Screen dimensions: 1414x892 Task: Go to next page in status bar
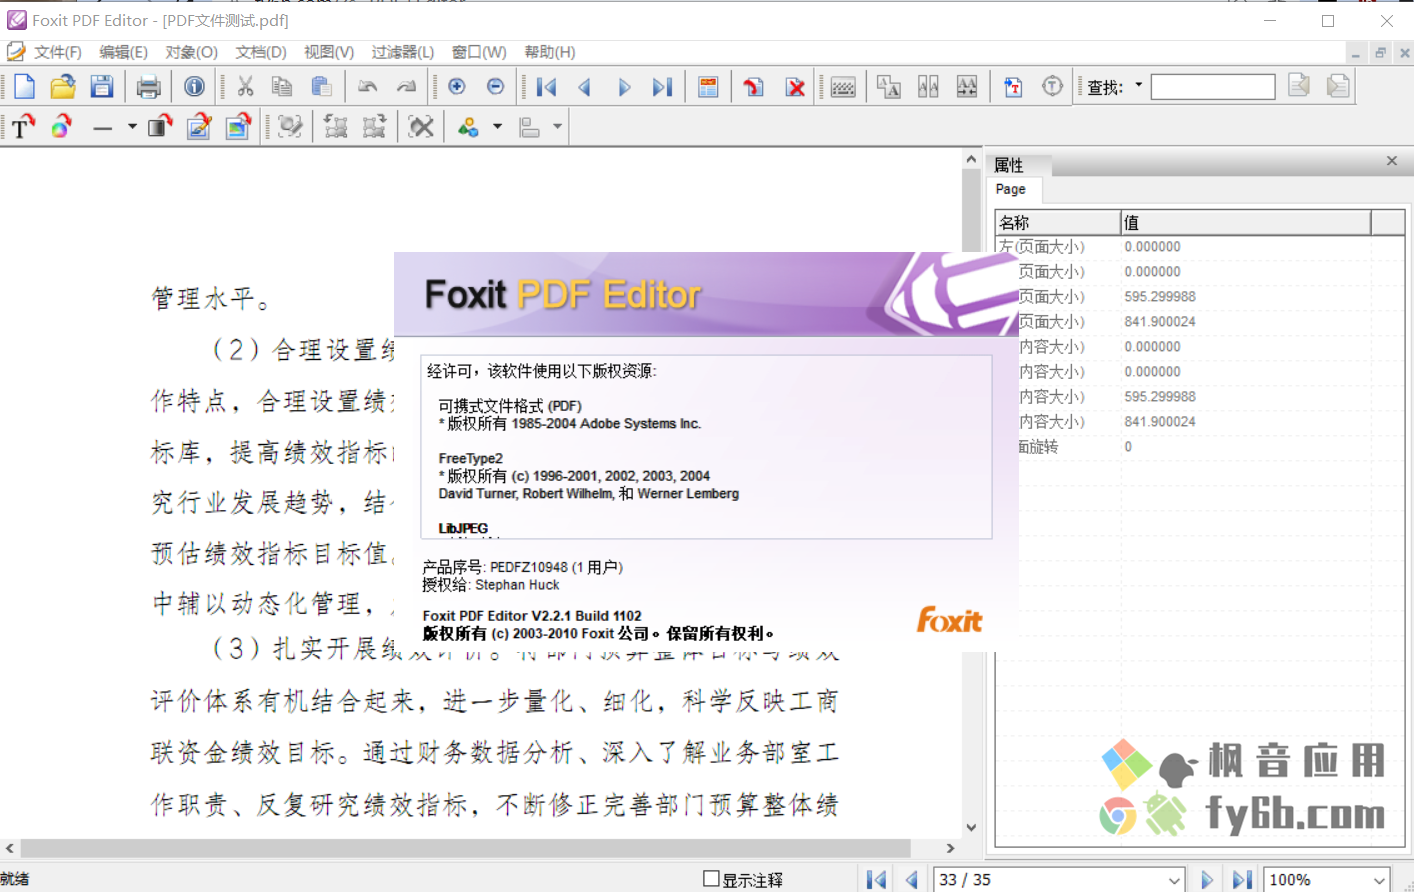[x=1207, y=880]
